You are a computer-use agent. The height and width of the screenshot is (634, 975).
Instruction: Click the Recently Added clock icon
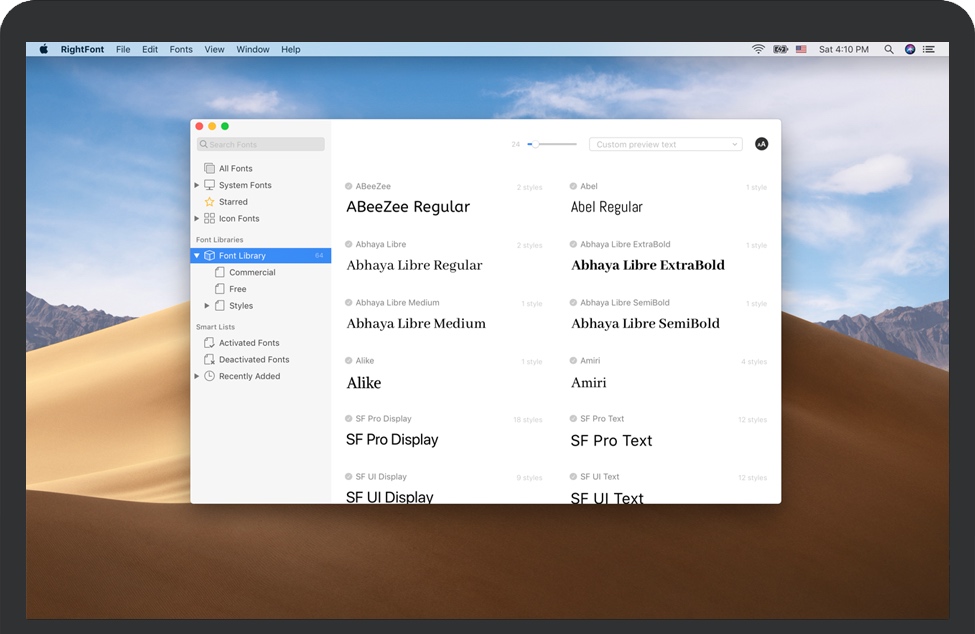click(209, 376)
